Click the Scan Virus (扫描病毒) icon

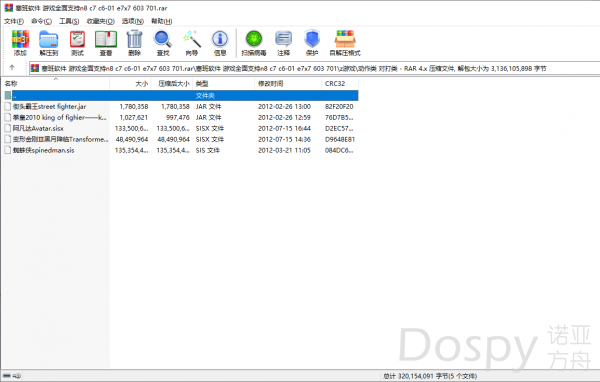click(x=254, y=43)
